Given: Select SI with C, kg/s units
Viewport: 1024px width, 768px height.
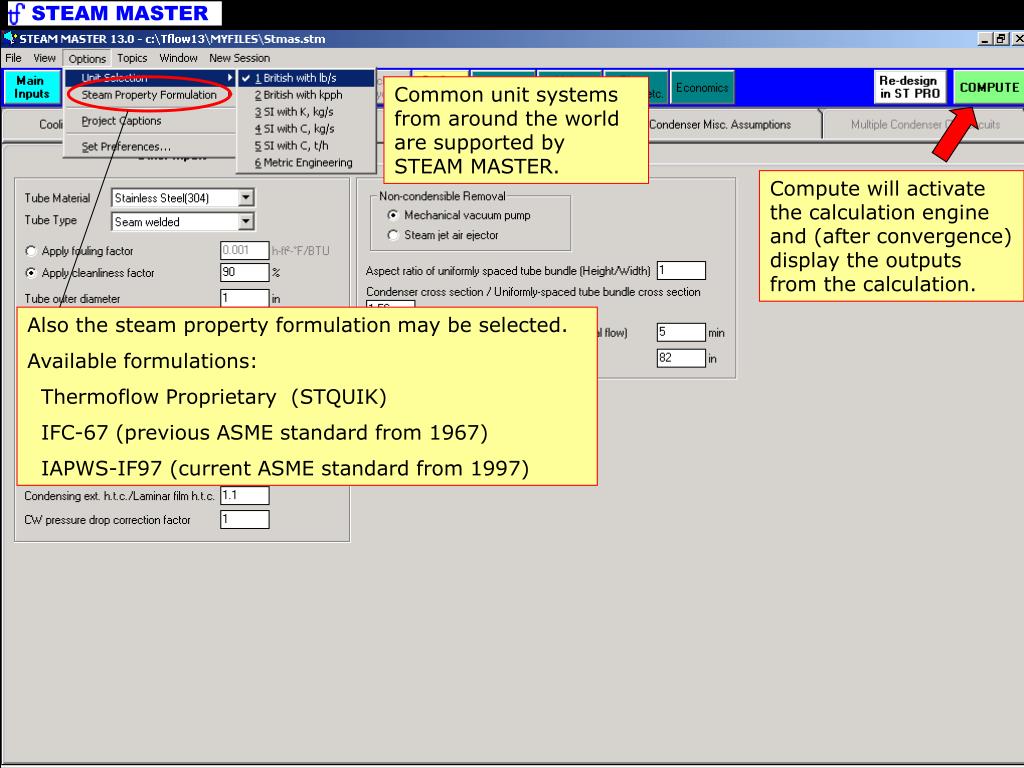Looking at the screenshot, I should (306, 129).
